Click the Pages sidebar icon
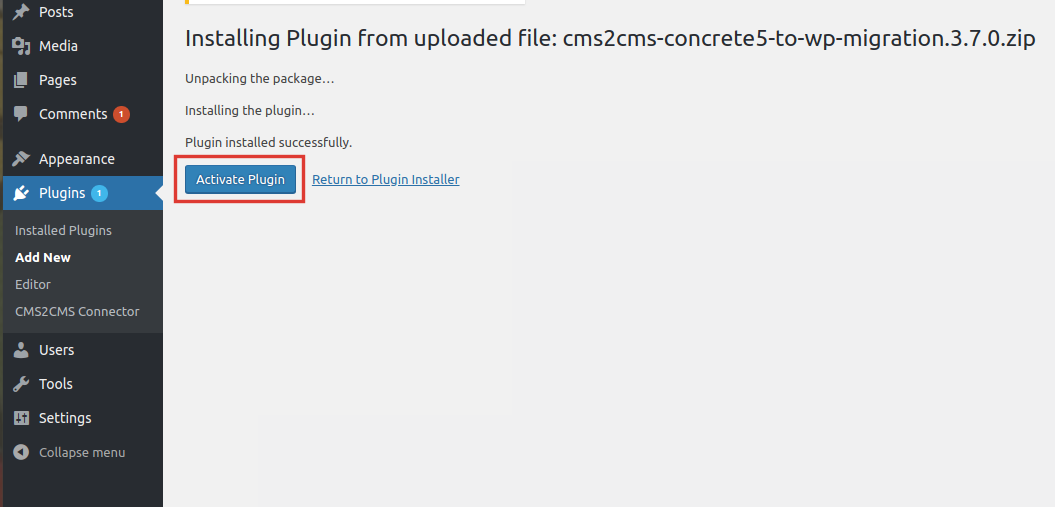The image size is (1055, 507). (x=22, y=79)
